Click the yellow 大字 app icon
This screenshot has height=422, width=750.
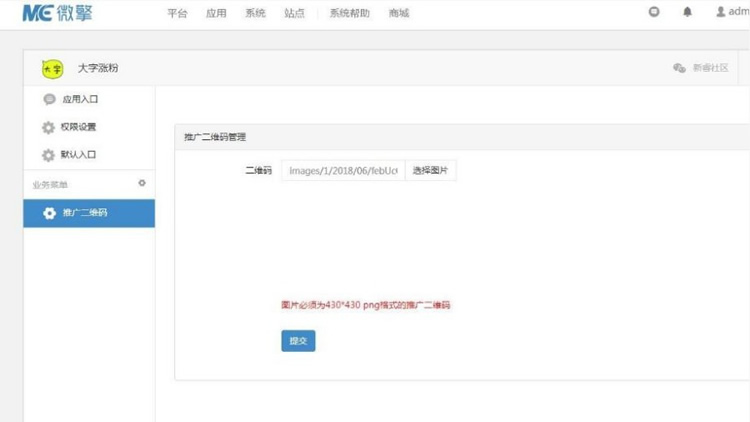[x=52, y=68]
